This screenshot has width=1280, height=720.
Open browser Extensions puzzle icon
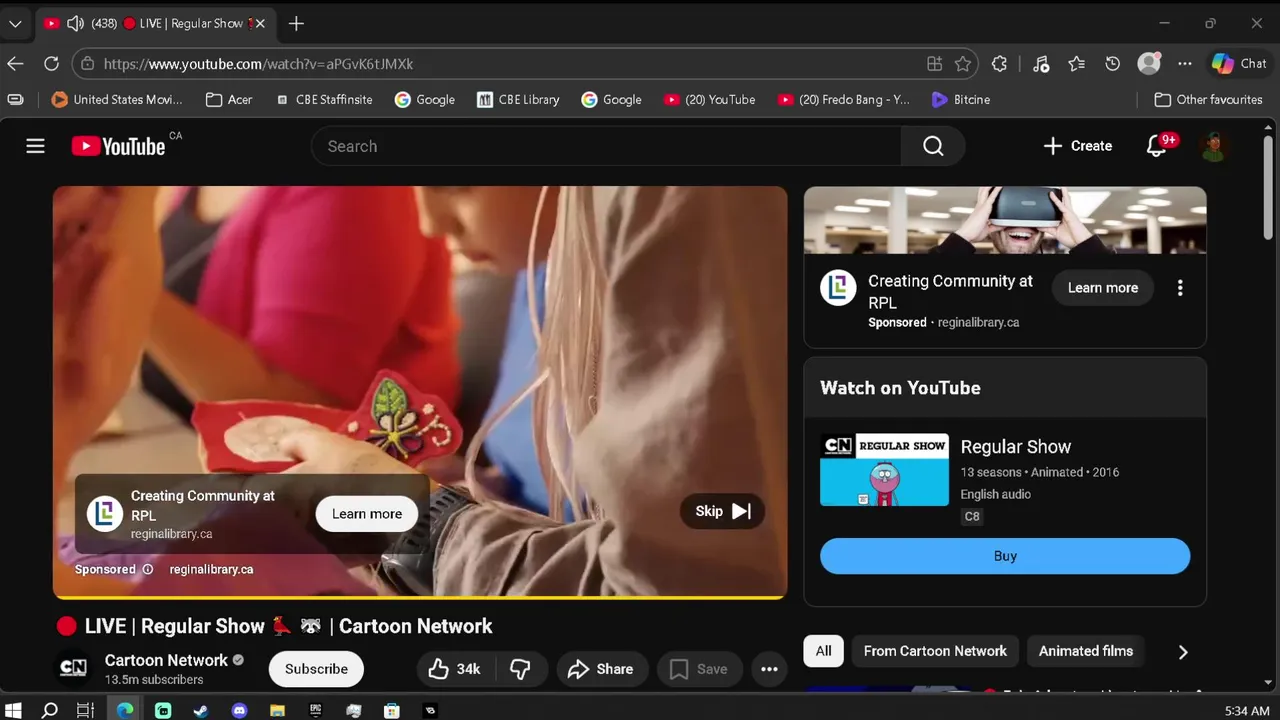(999, 63)
